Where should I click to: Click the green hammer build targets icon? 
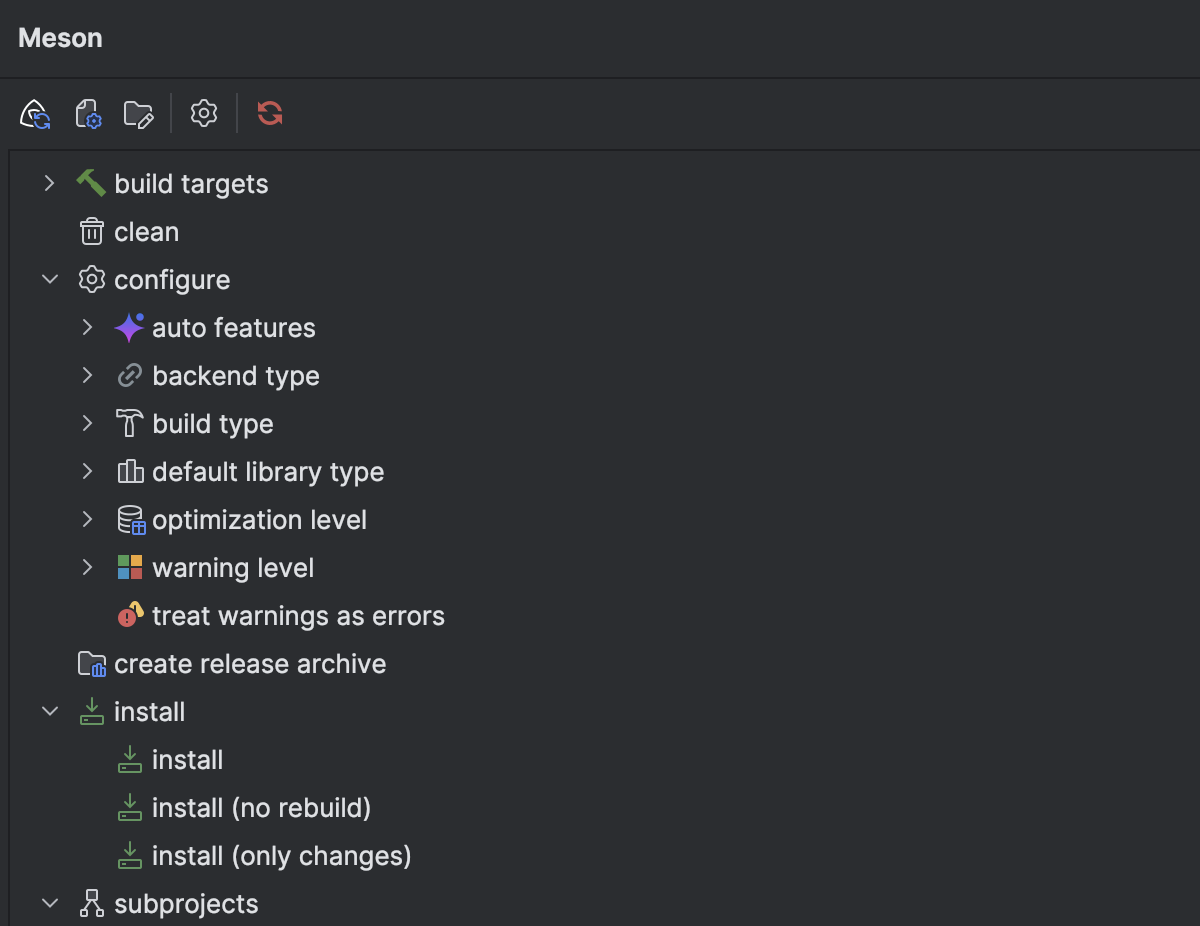[91, 183]
